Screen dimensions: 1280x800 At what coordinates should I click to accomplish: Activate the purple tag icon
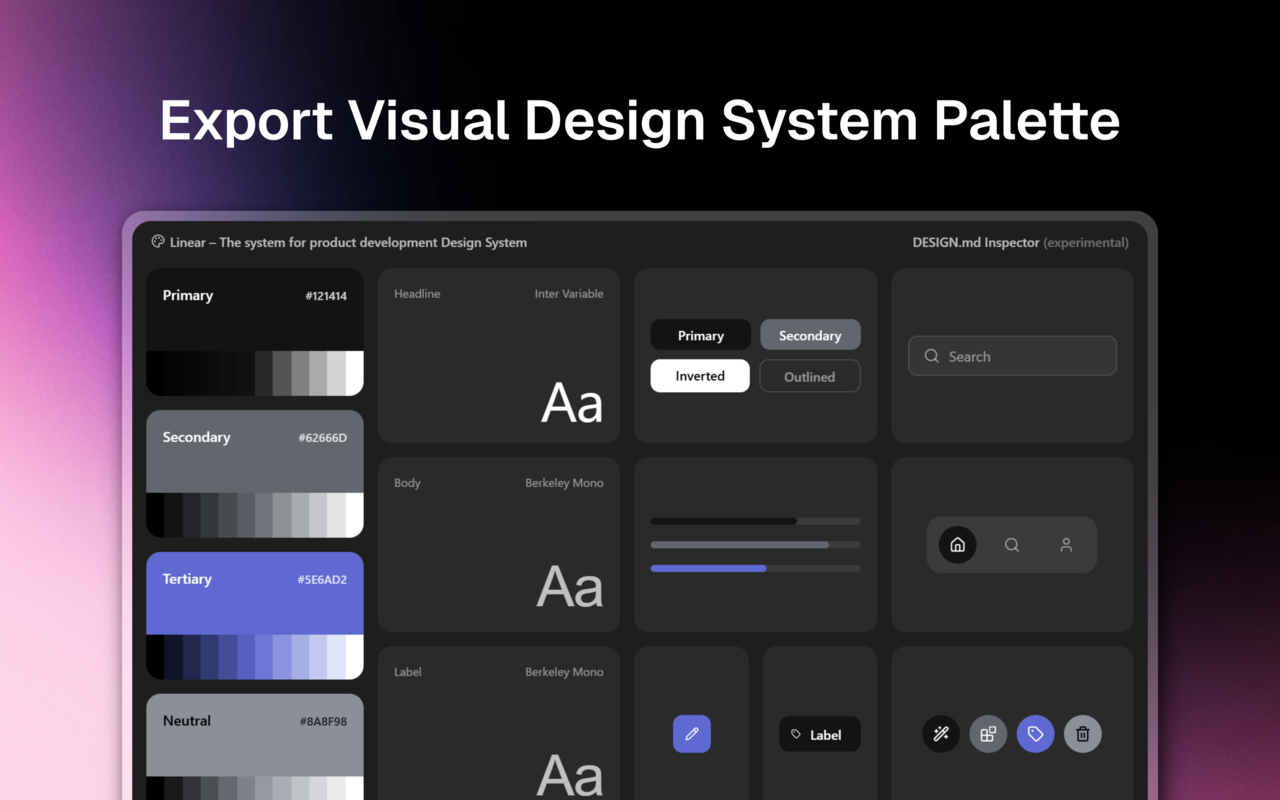coord(1035,733)
